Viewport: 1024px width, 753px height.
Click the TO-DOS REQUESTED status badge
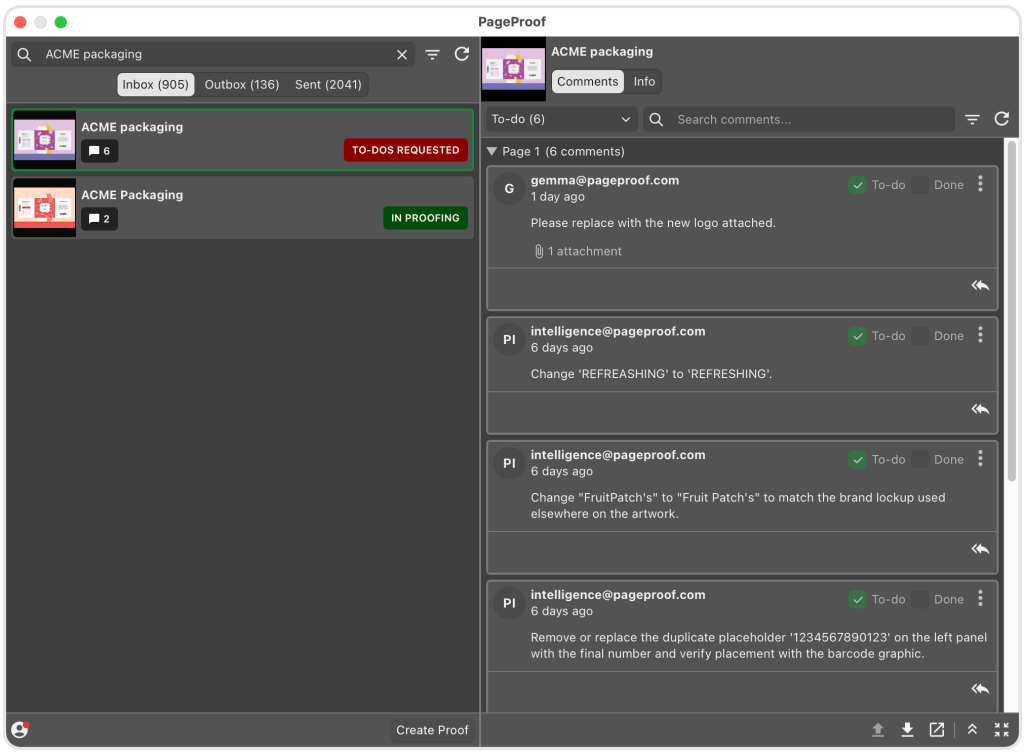406,150
